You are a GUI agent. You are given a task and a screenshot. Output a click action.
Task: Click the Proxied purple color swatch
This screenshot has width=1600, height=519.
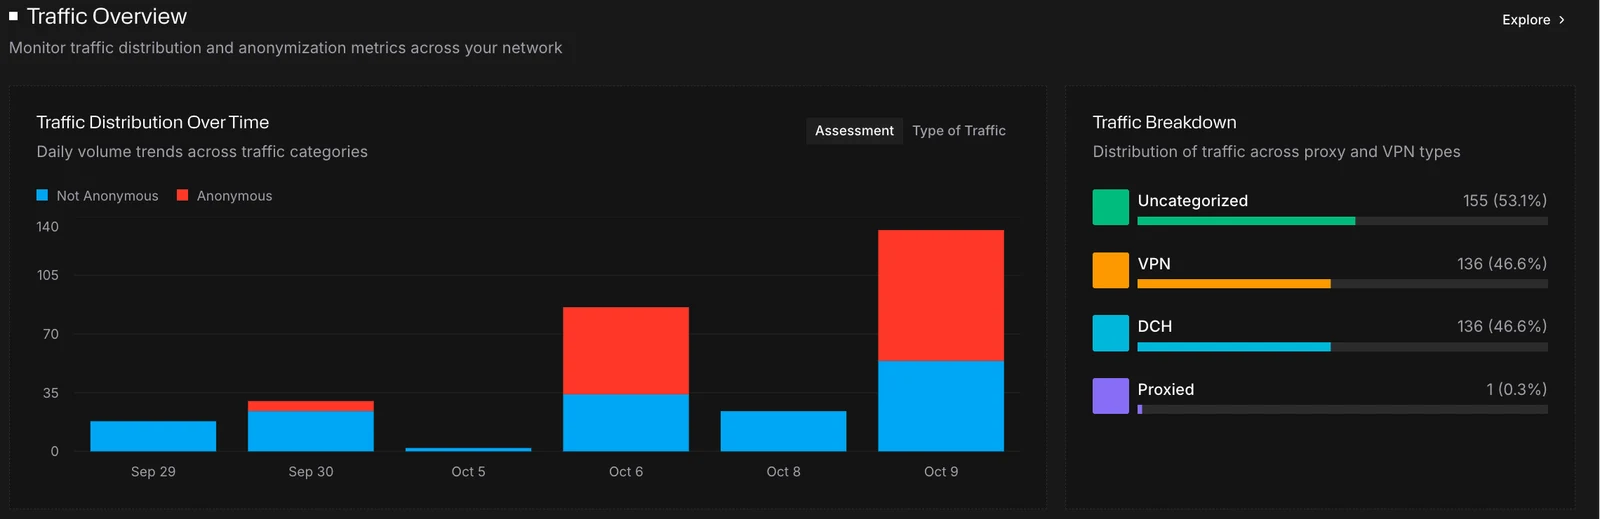pos(1111,396)
